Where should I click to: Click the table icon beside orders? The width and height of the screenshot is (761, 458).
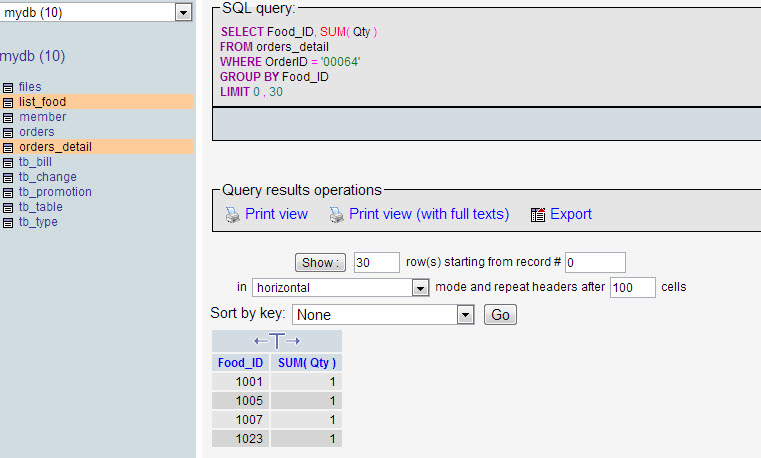(x=8, y=132)
